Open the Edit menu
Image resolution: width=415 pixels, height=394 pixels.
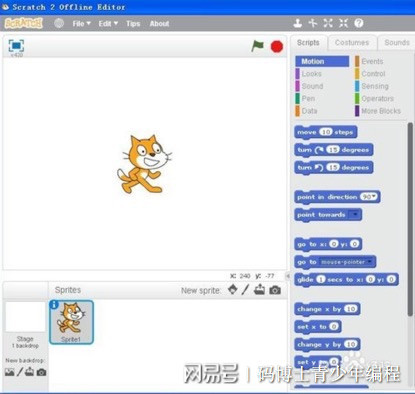click(x=108, y=24)
